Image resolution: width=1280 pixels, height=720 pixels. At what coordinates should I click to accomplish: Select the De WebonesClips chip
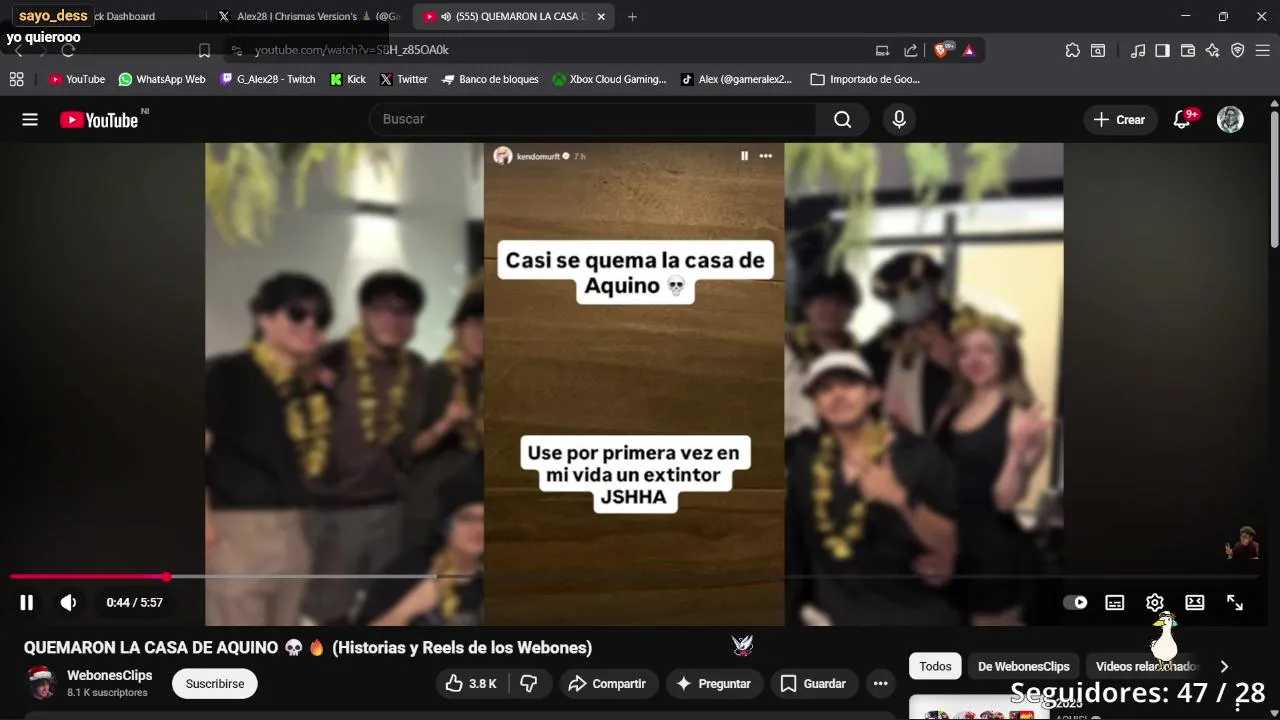1024,666
